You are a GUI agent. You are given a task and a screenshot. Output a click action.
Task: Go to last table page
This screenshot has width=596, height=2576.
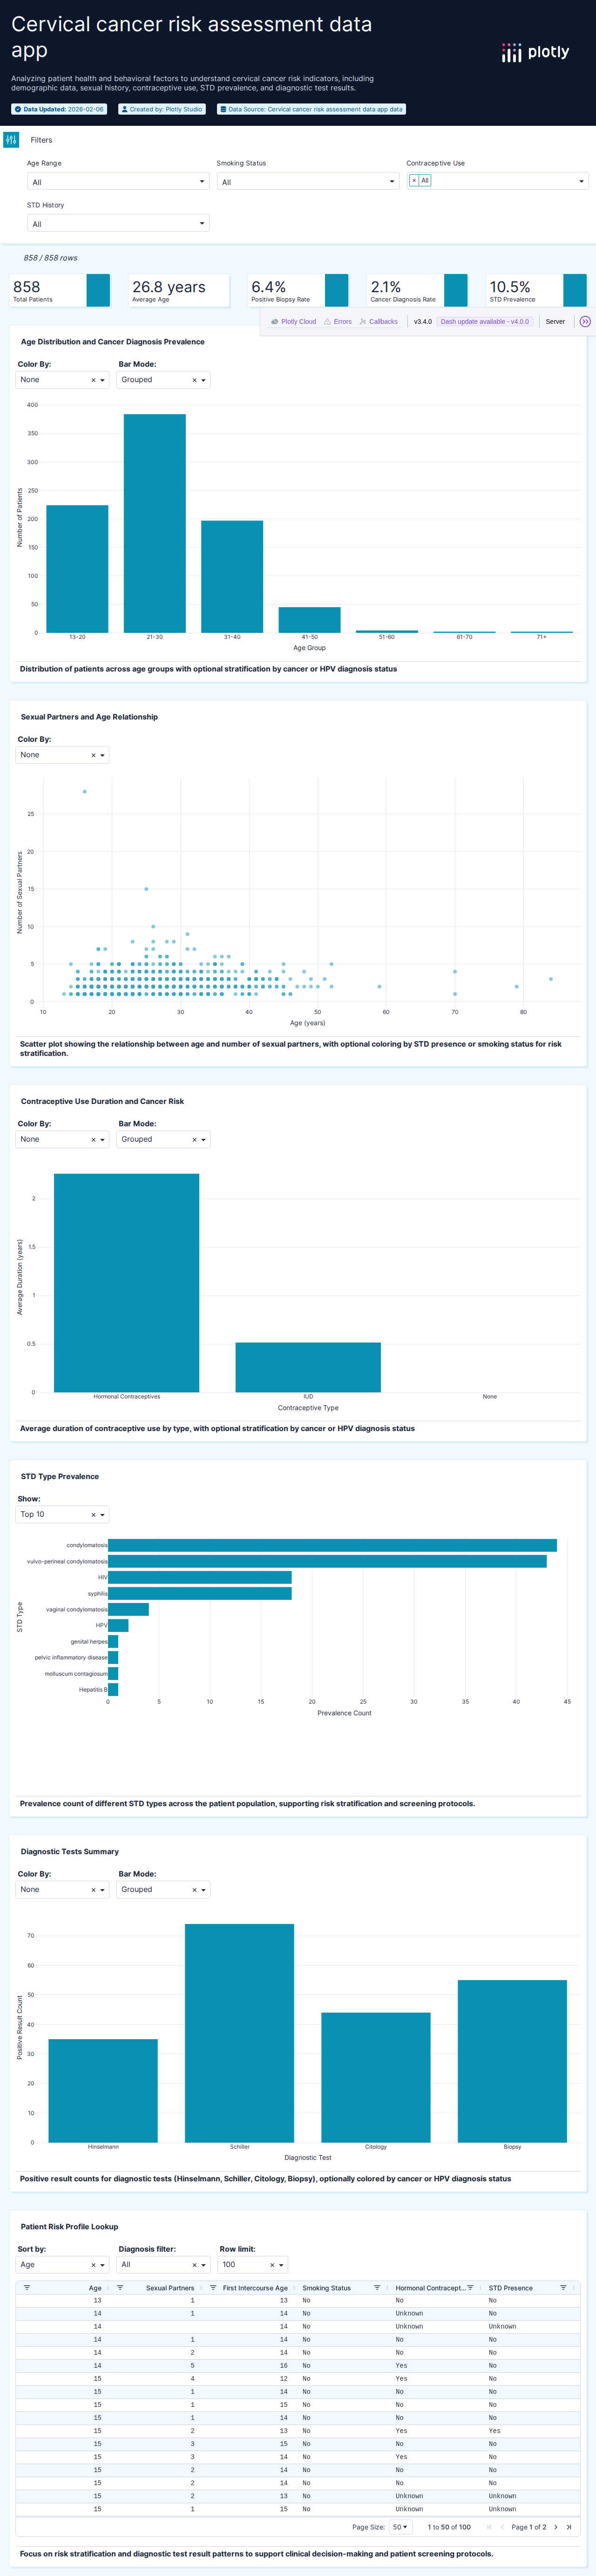(x=569, y=2527)
